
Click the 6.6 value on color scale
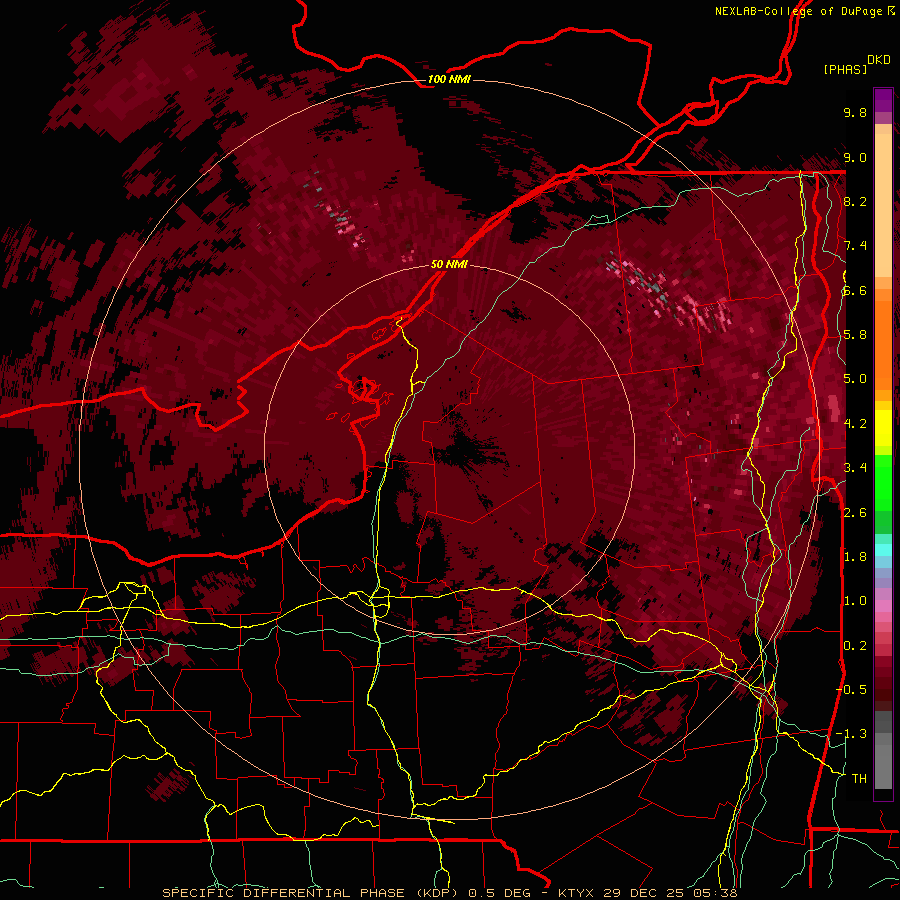[x=855, y=290]
